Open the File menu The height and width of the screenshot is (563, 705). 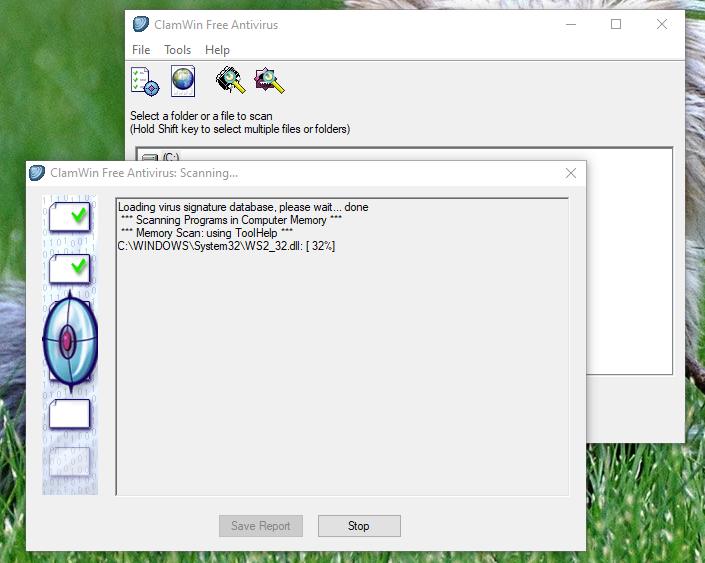click(141, 50)
